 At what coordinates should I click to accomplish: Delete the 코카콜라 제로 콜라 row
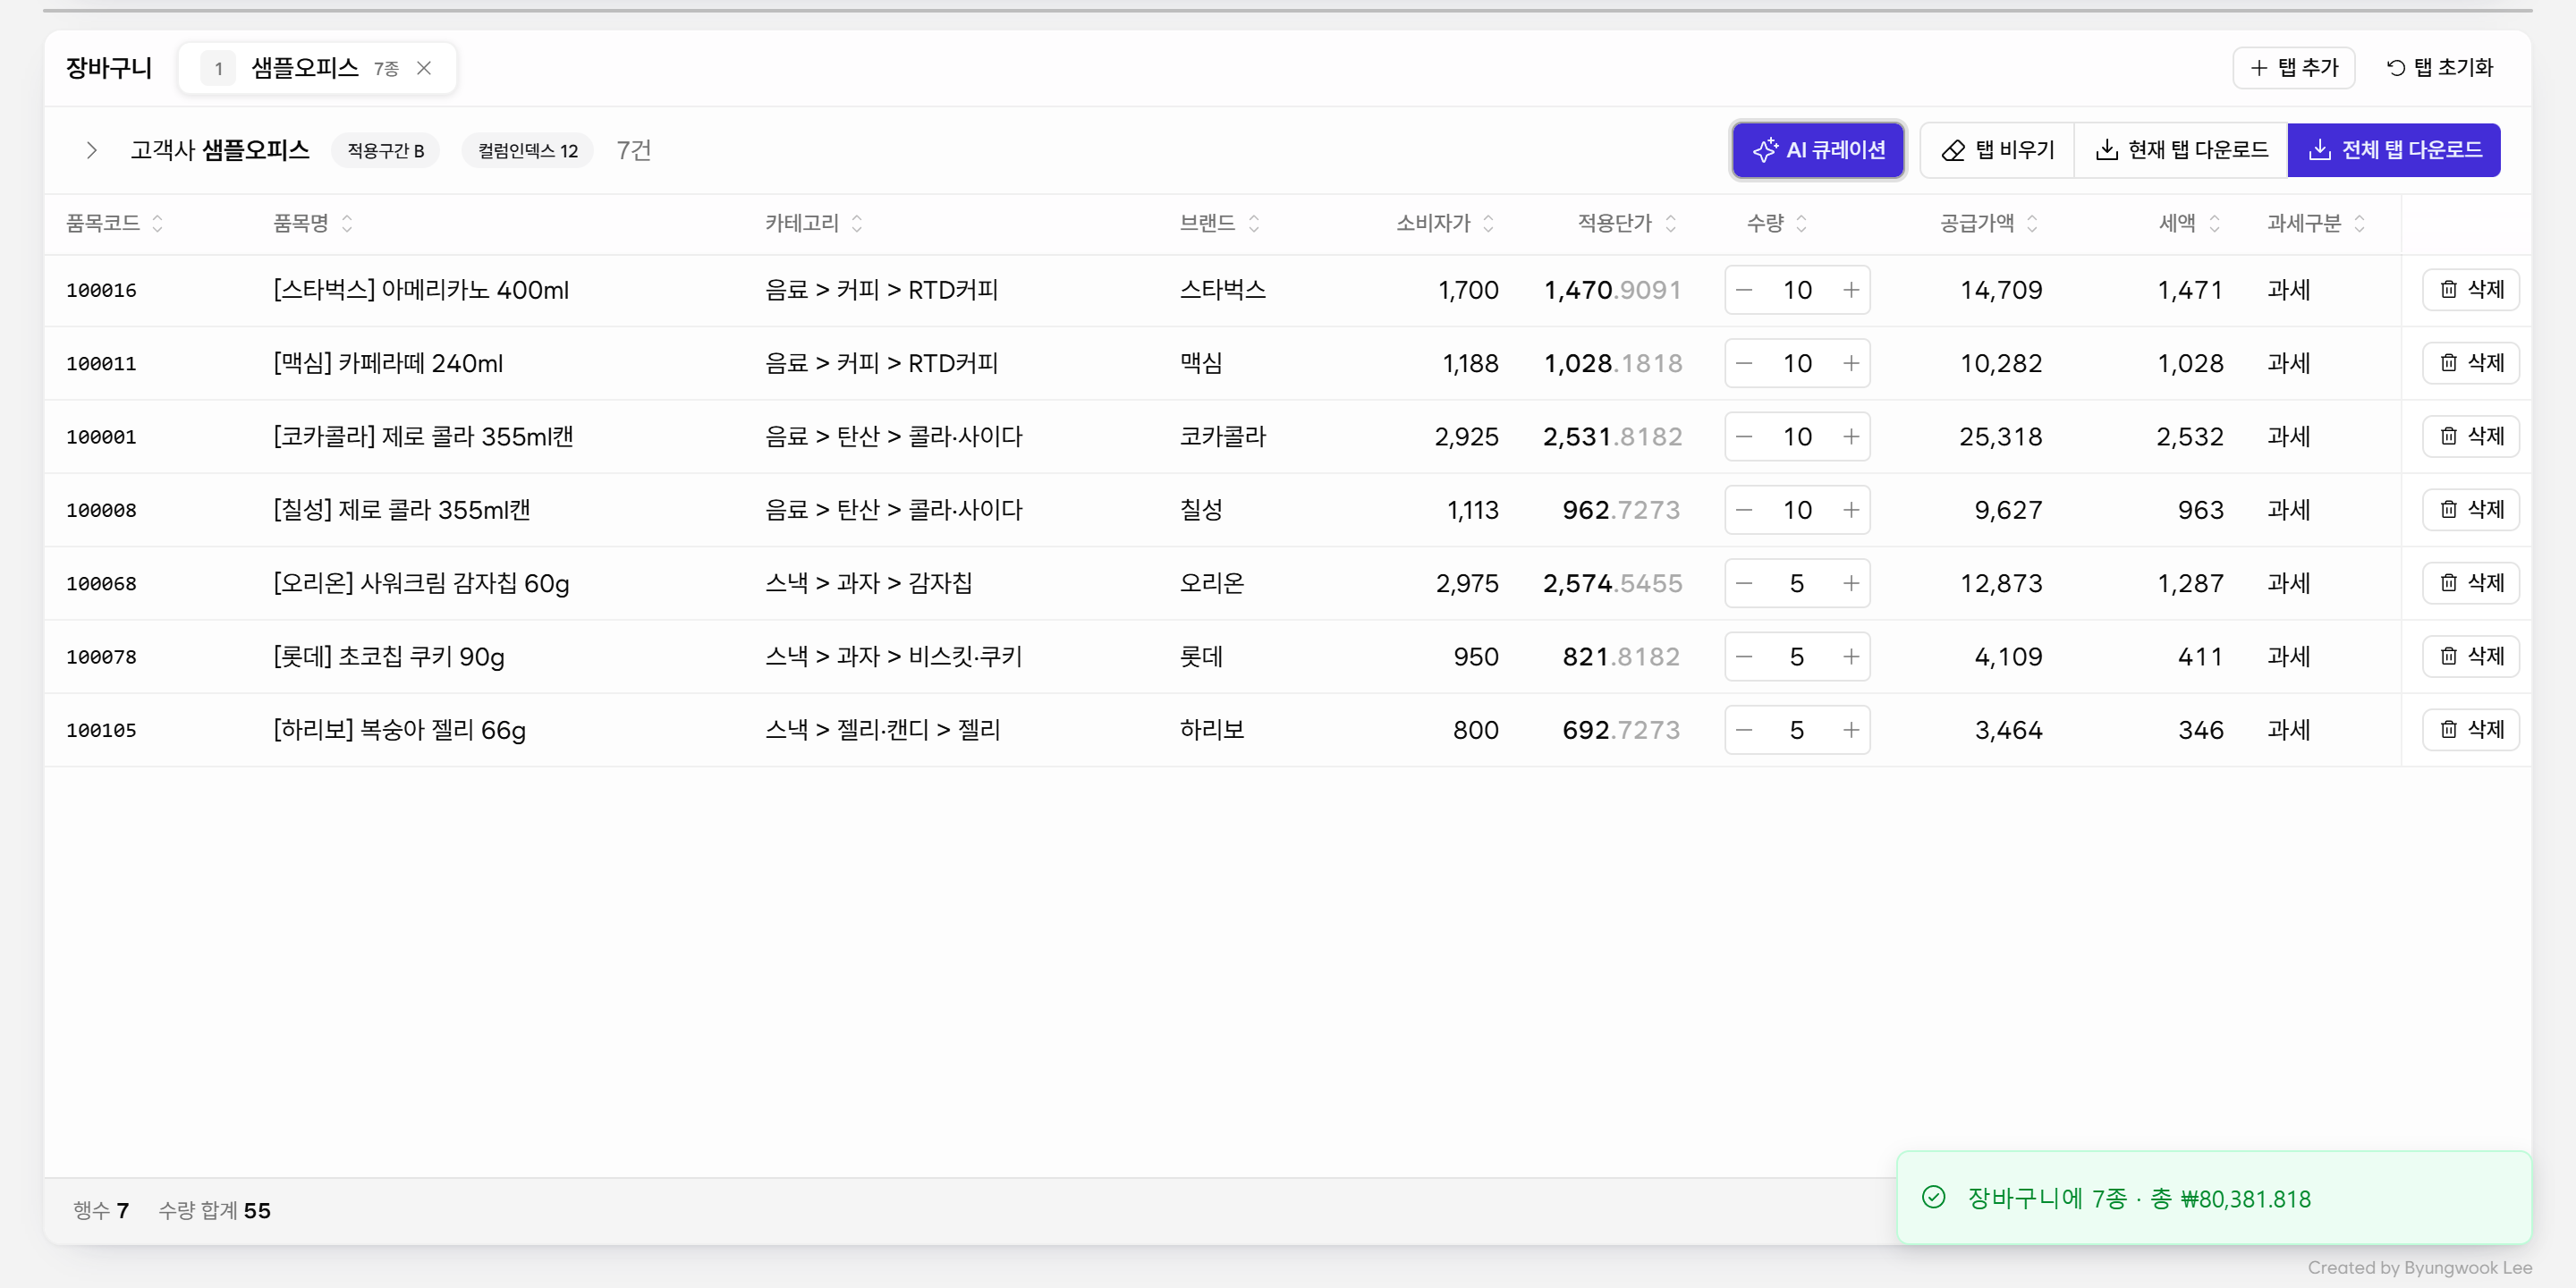2470,437
